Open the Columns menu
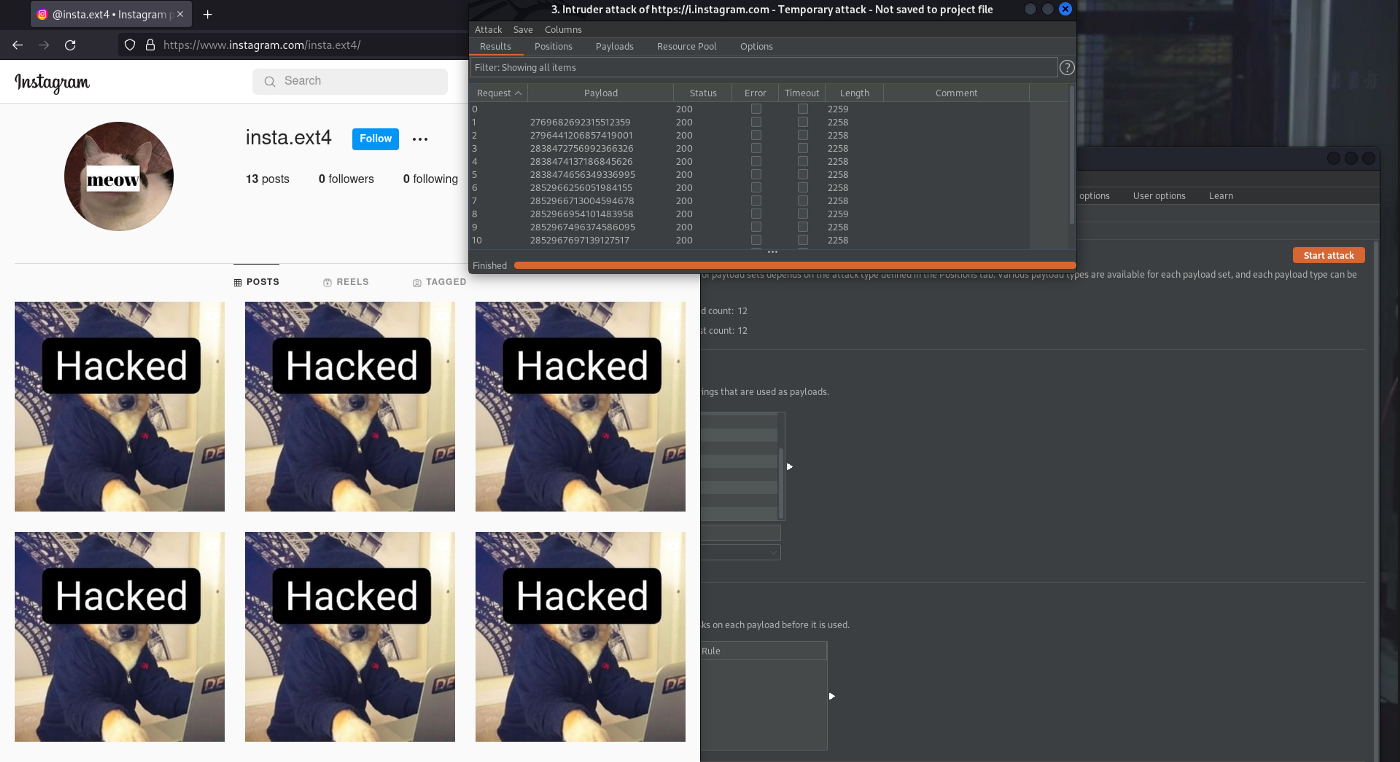The image size is (1400, 762). [563, 30]
